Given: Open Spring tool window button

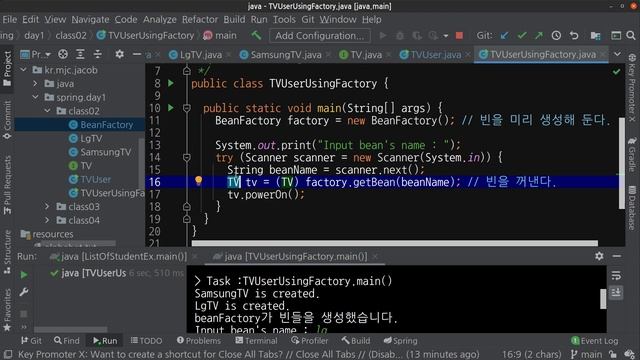Looking at the screenshot, I should [x=400, y=340].
